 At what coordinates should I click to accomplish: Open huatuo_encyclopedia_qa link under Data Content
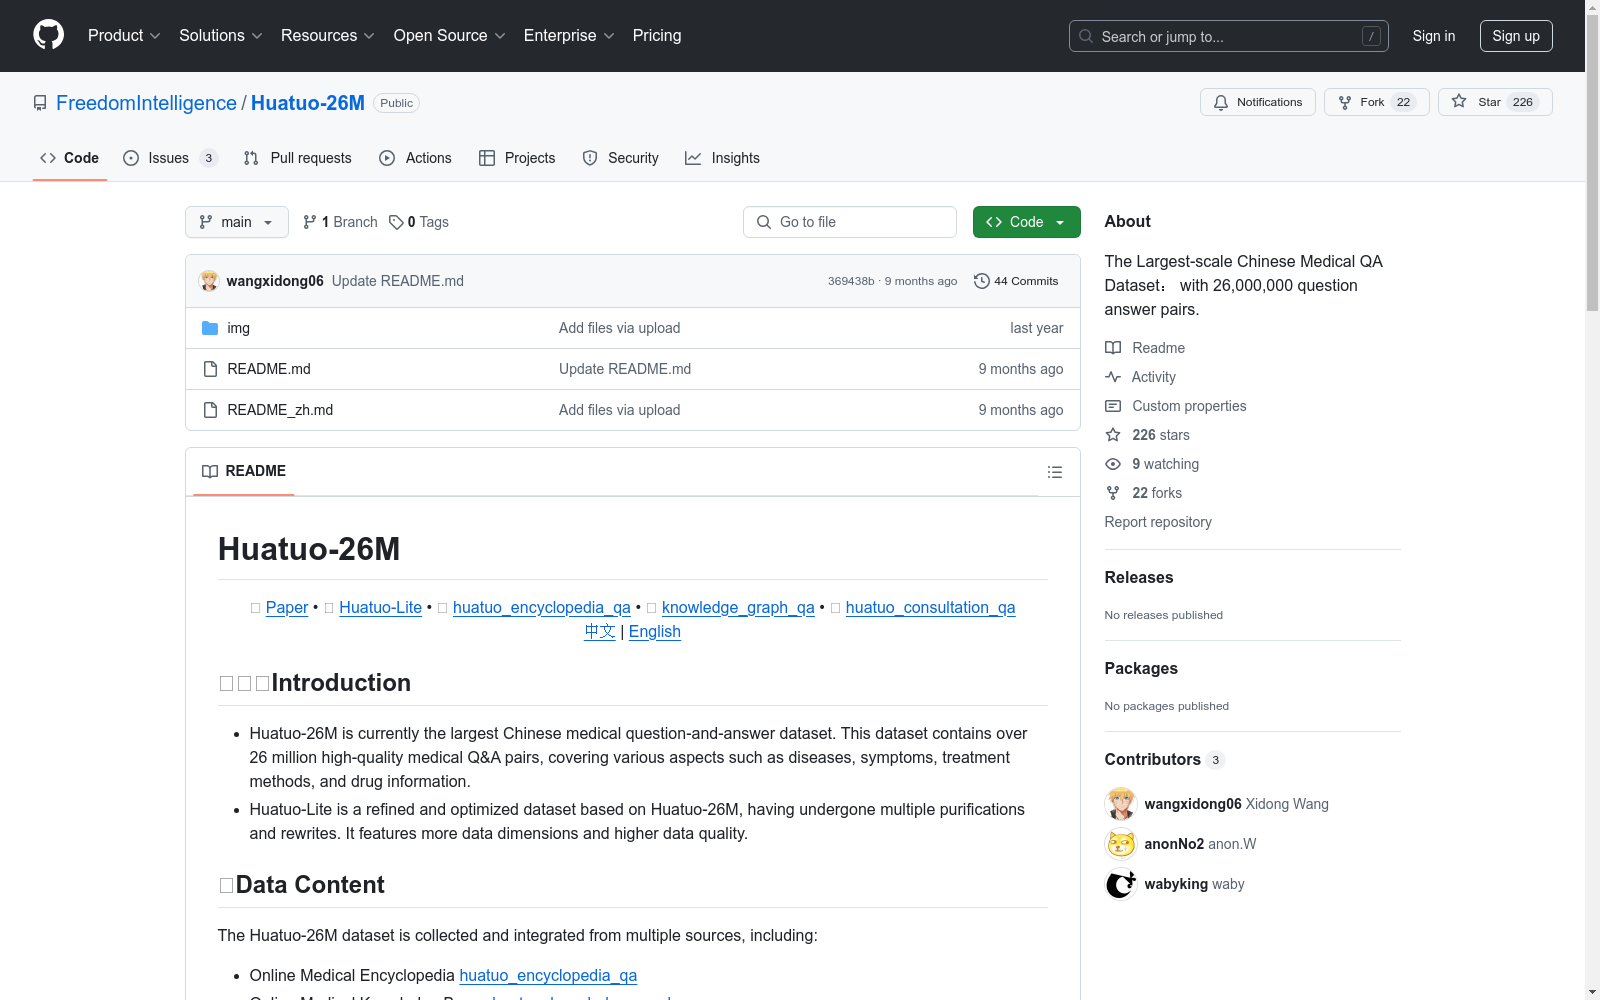(548, 975)
